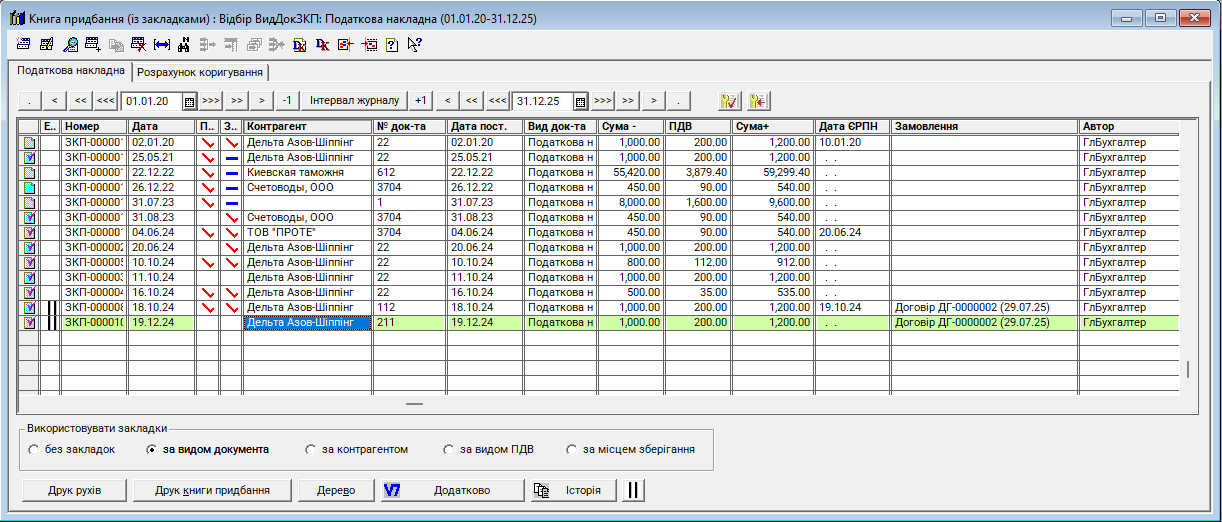The height and width of the screenshot is (522, 1222).
Task: Click the settings icon with red checkmark
Action: click(729, 101)
